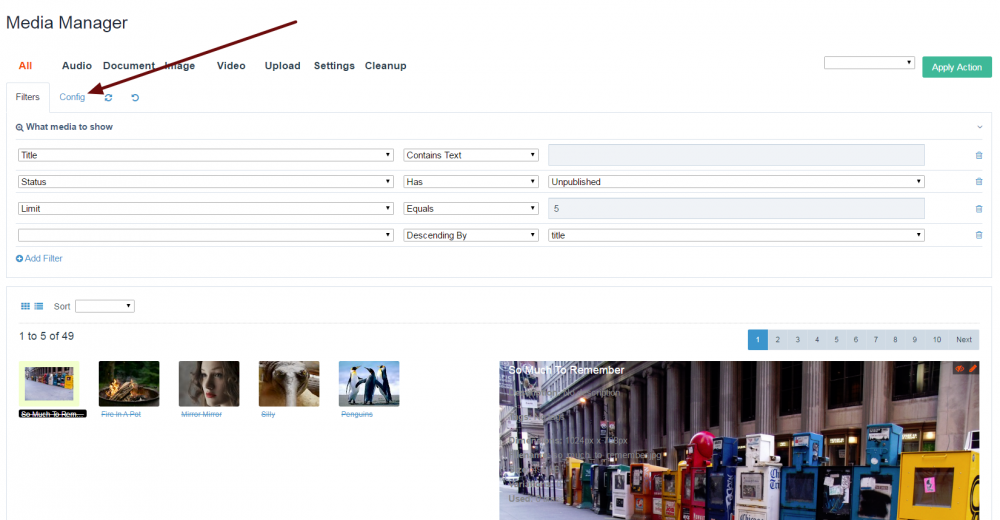Open the action dropdown beside Apply Action
The width and height of the screenshot is (1000, 520).
[x=869, y=63]
